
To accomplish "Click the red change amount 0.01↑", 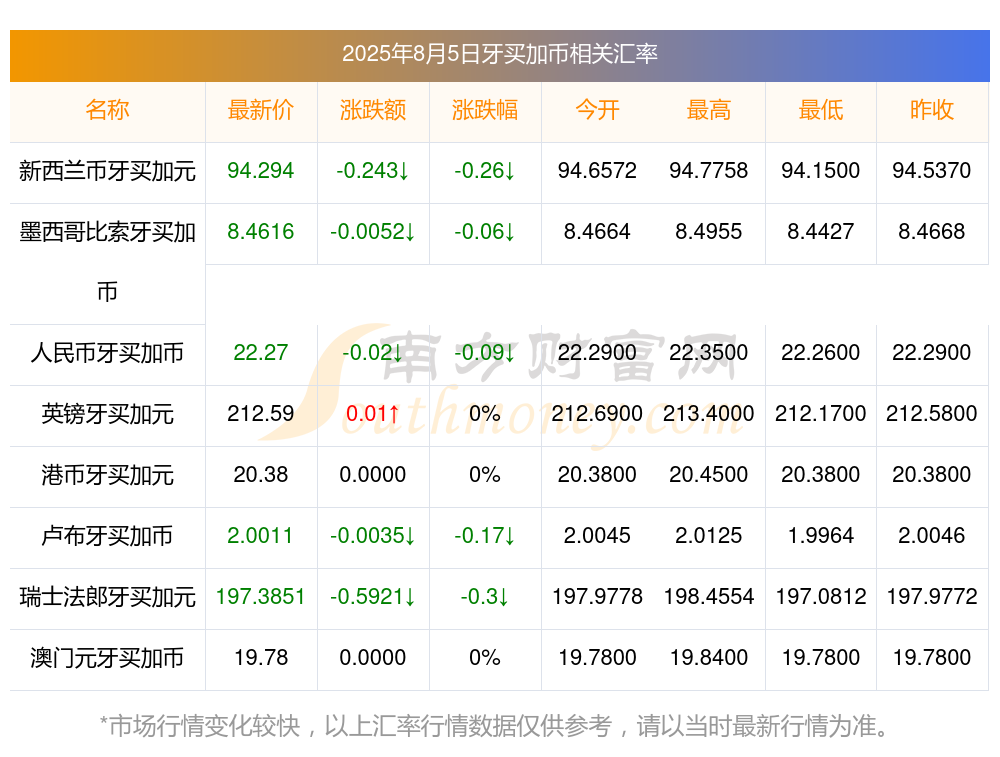I will pyautogui.click(x=372, y=414).
